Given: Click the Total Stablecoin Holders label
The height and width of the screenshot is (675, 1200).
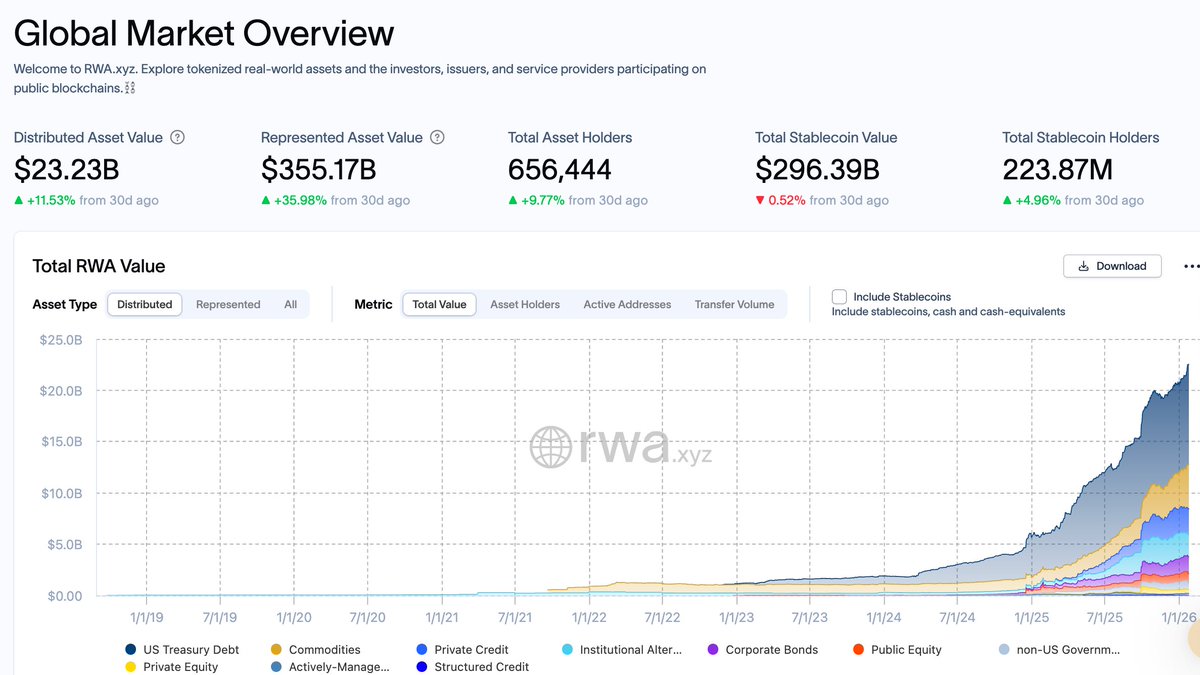Looking at the screenshot, I should (1081, 138).
